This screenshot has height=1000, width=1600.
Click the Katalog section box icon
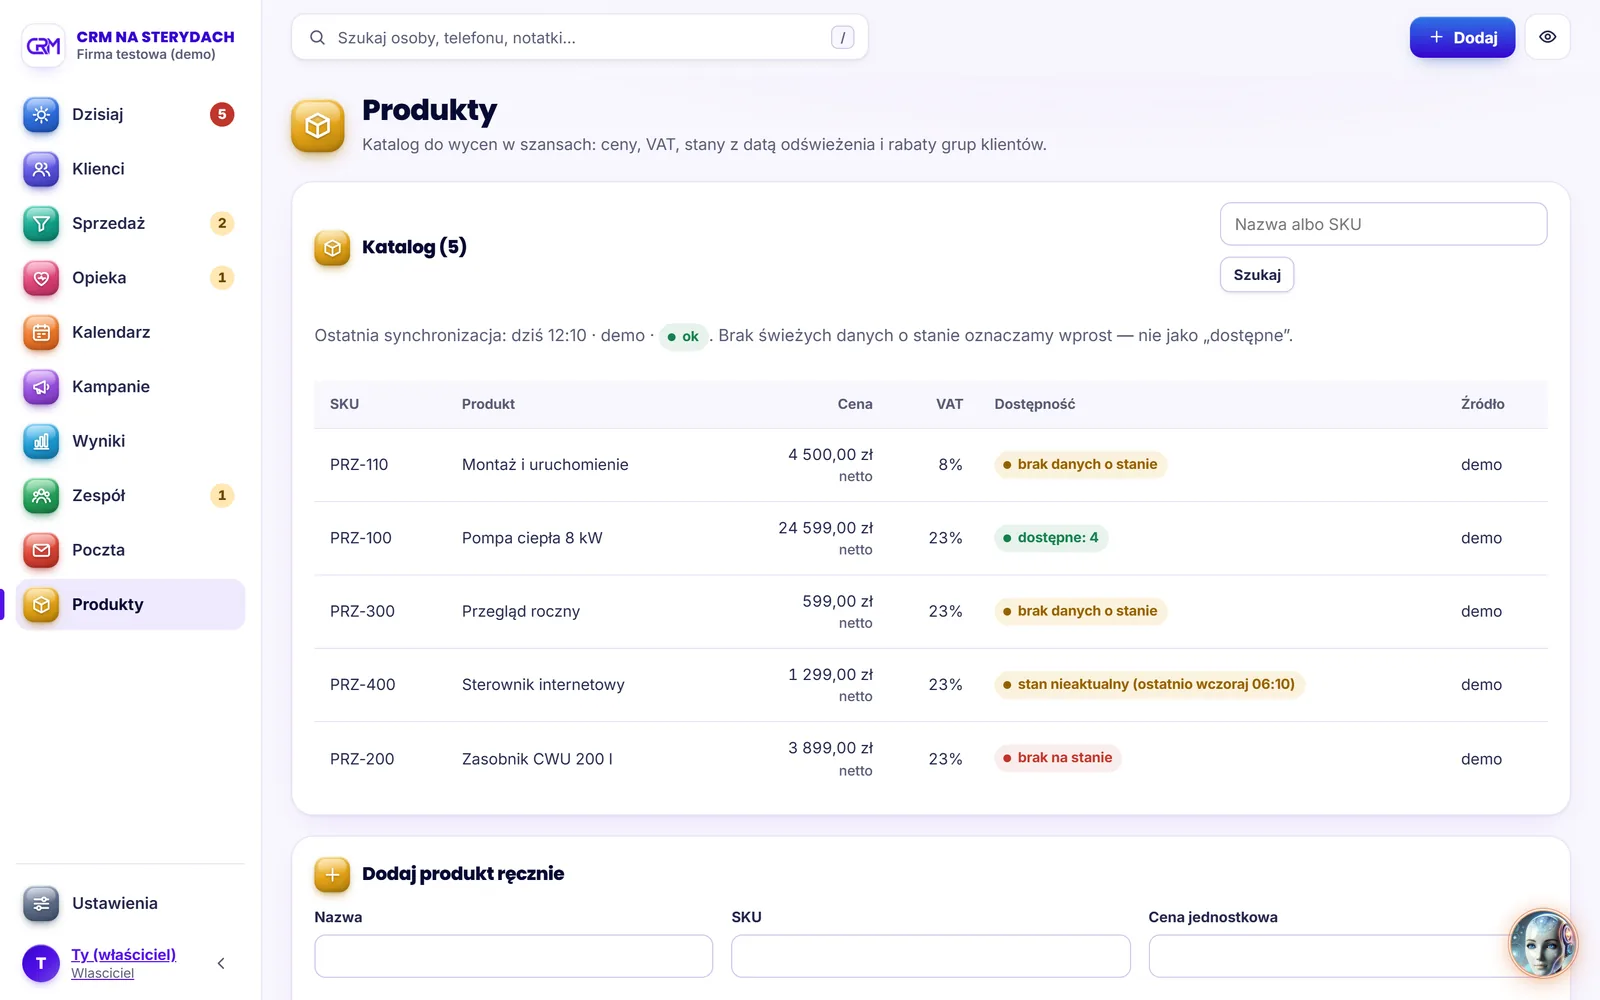tap(332, 248)
